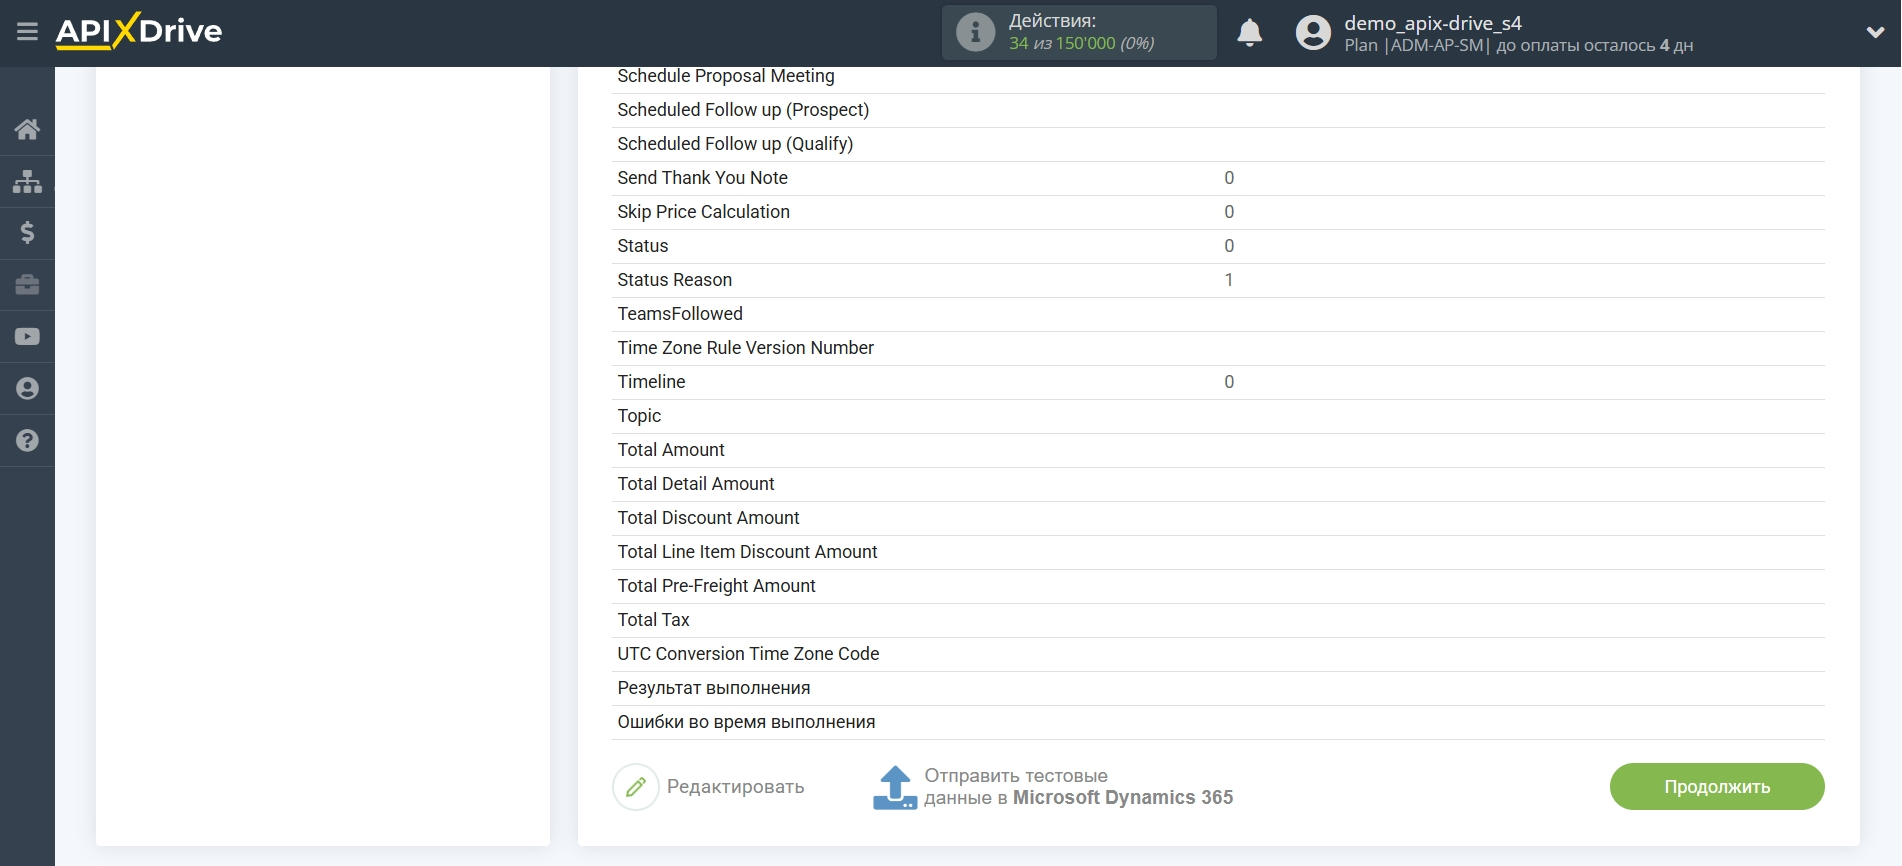This screenshot has width=1902, height=866.
Task: Select the Total Detail Amount row
Action: pyautogui.click(x=1218, y=485)
